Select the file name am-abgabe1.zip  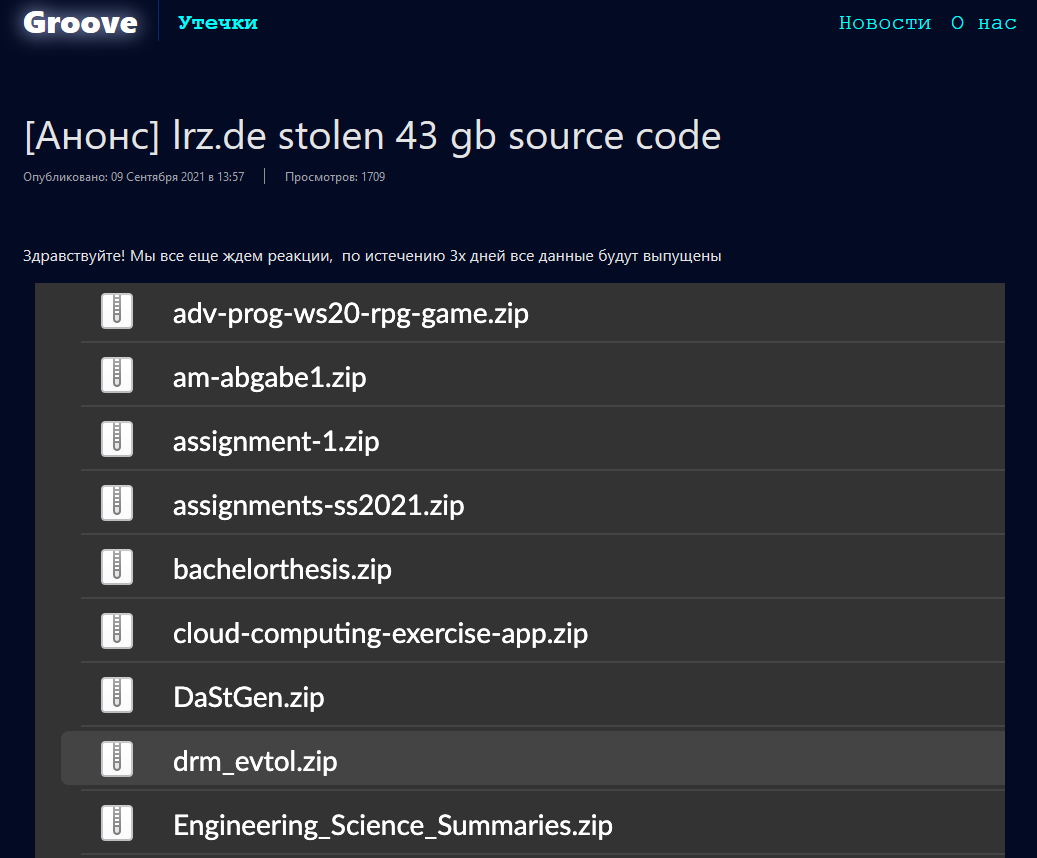(x=269, y=378)
